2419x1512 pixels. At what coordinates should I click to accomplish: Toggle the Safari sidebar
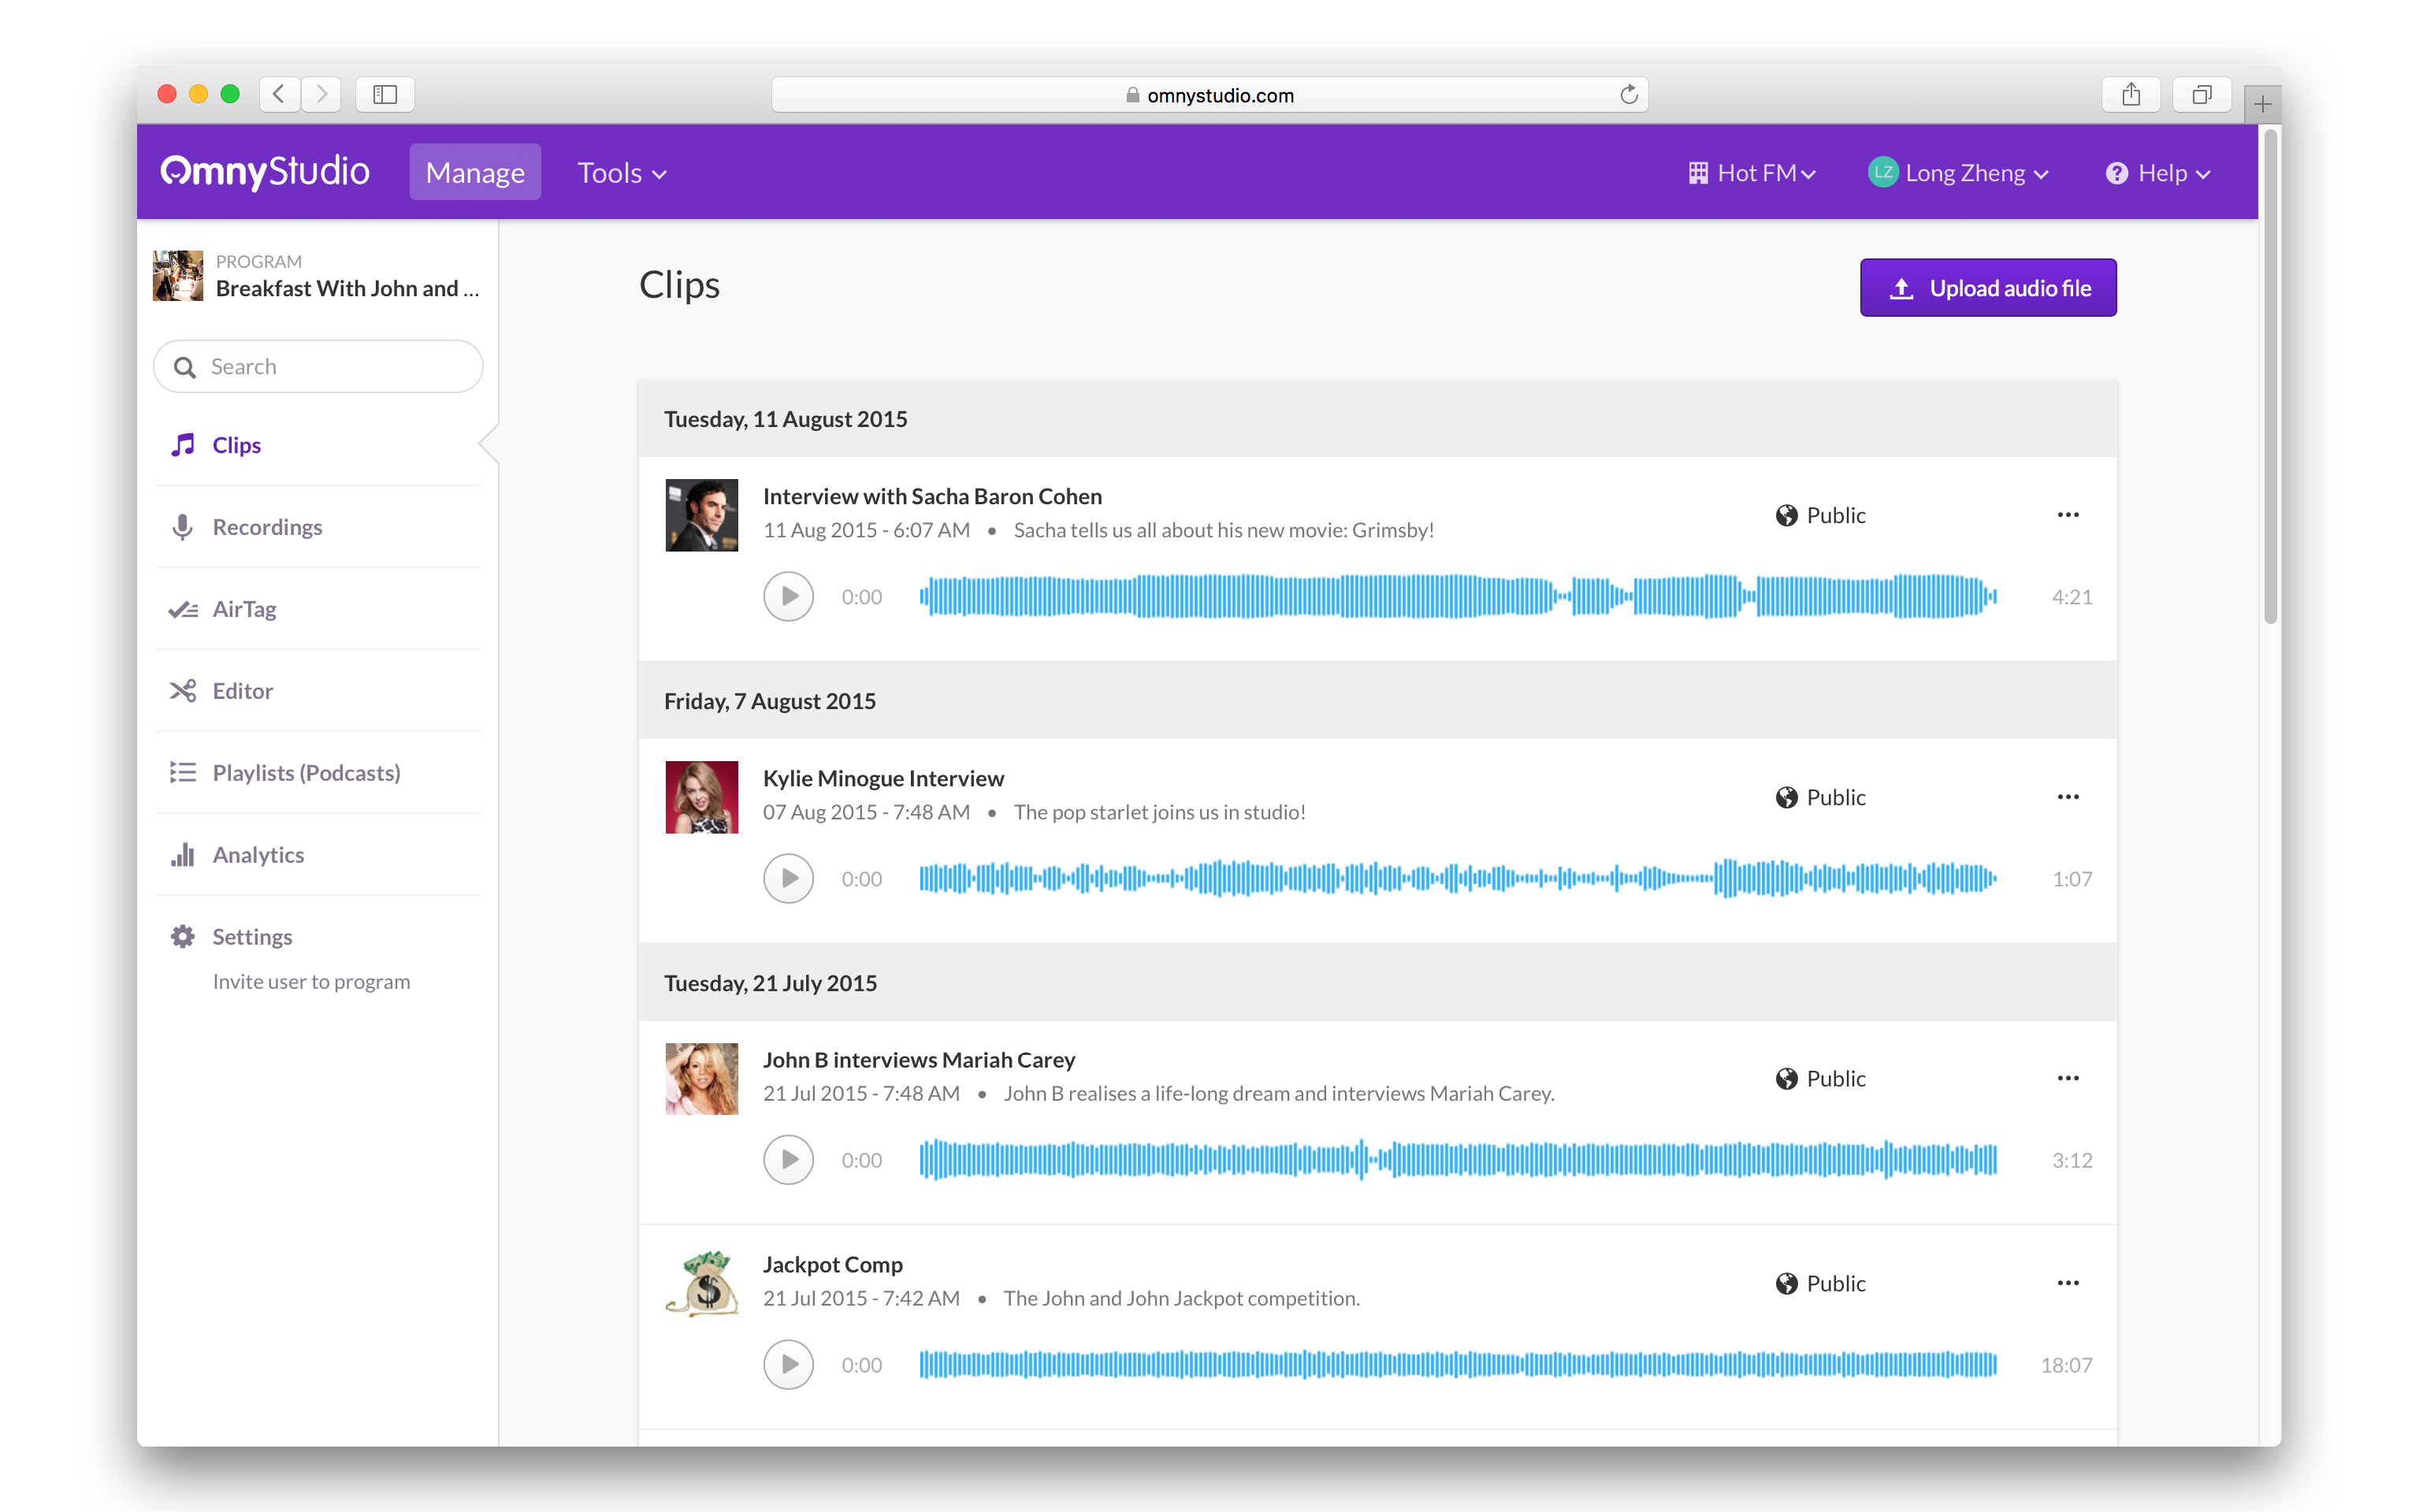[385, 95]
